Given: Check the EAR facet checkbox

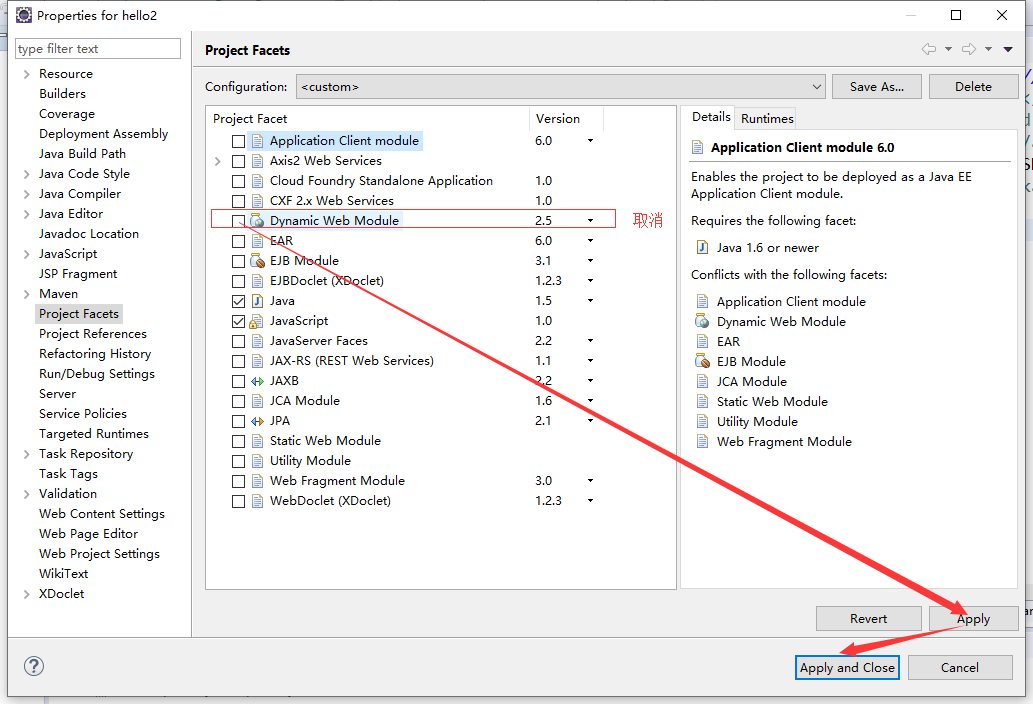Looking at the screenshot, I should point(238,241).
